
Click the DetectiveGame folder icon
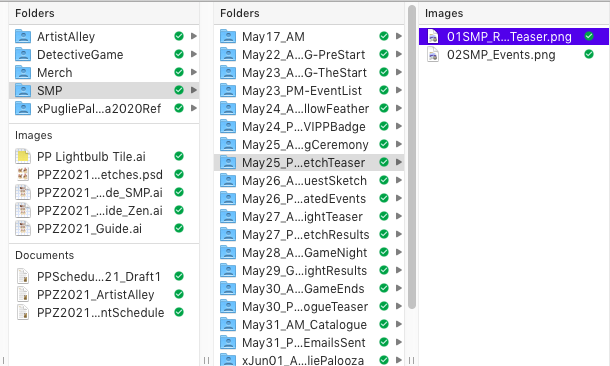point(23,54)
